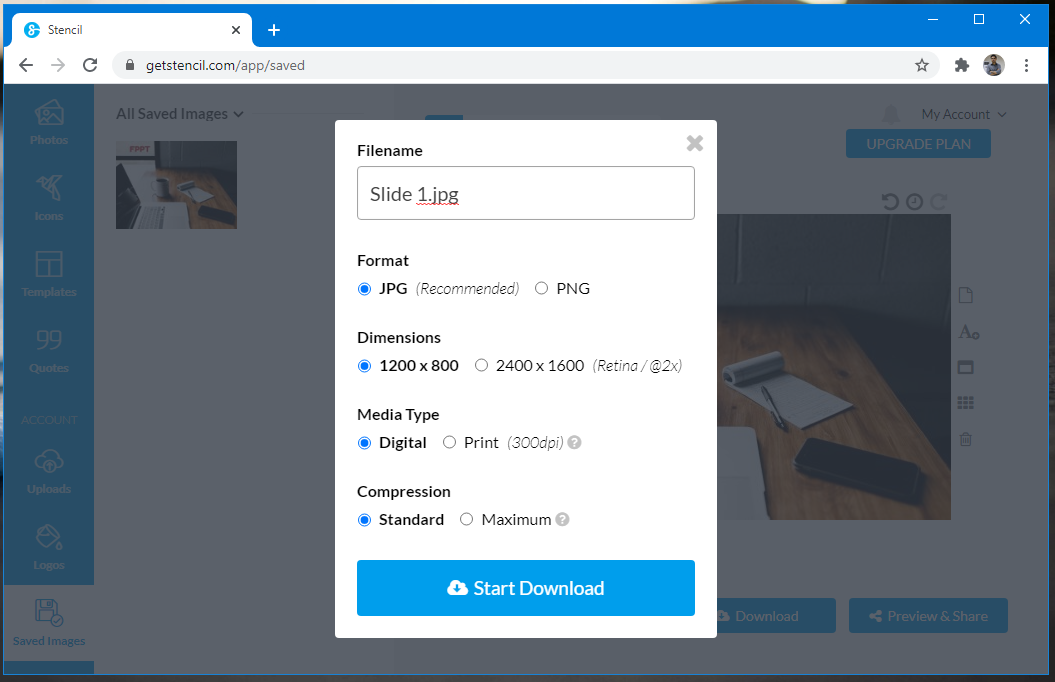The width and height of the screenshot is (1055, 682).
Task: Click the help icon next to Print 300dpi
Action: (x=574, y=443)
